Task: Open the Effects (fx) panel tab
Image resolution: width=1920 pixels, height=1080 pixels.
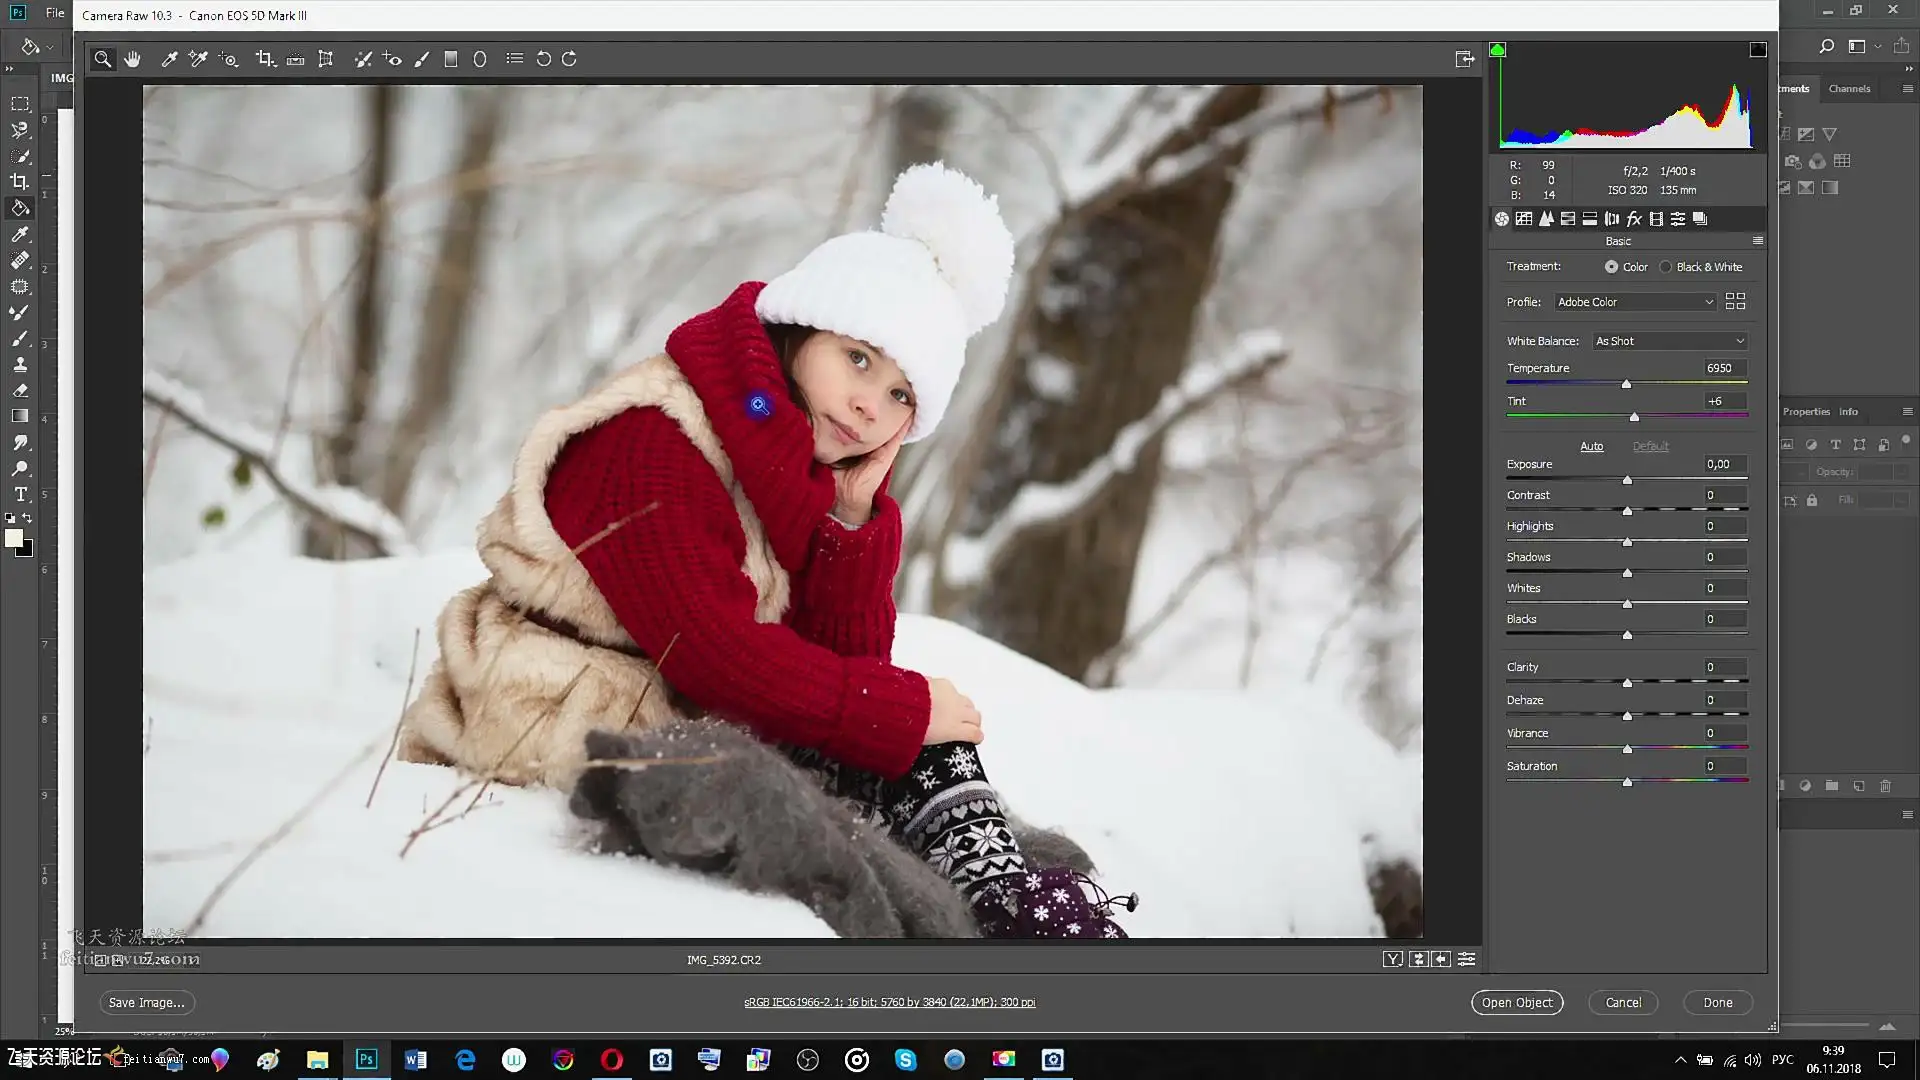Action: pyautogui.click(x=1634, y=219)
